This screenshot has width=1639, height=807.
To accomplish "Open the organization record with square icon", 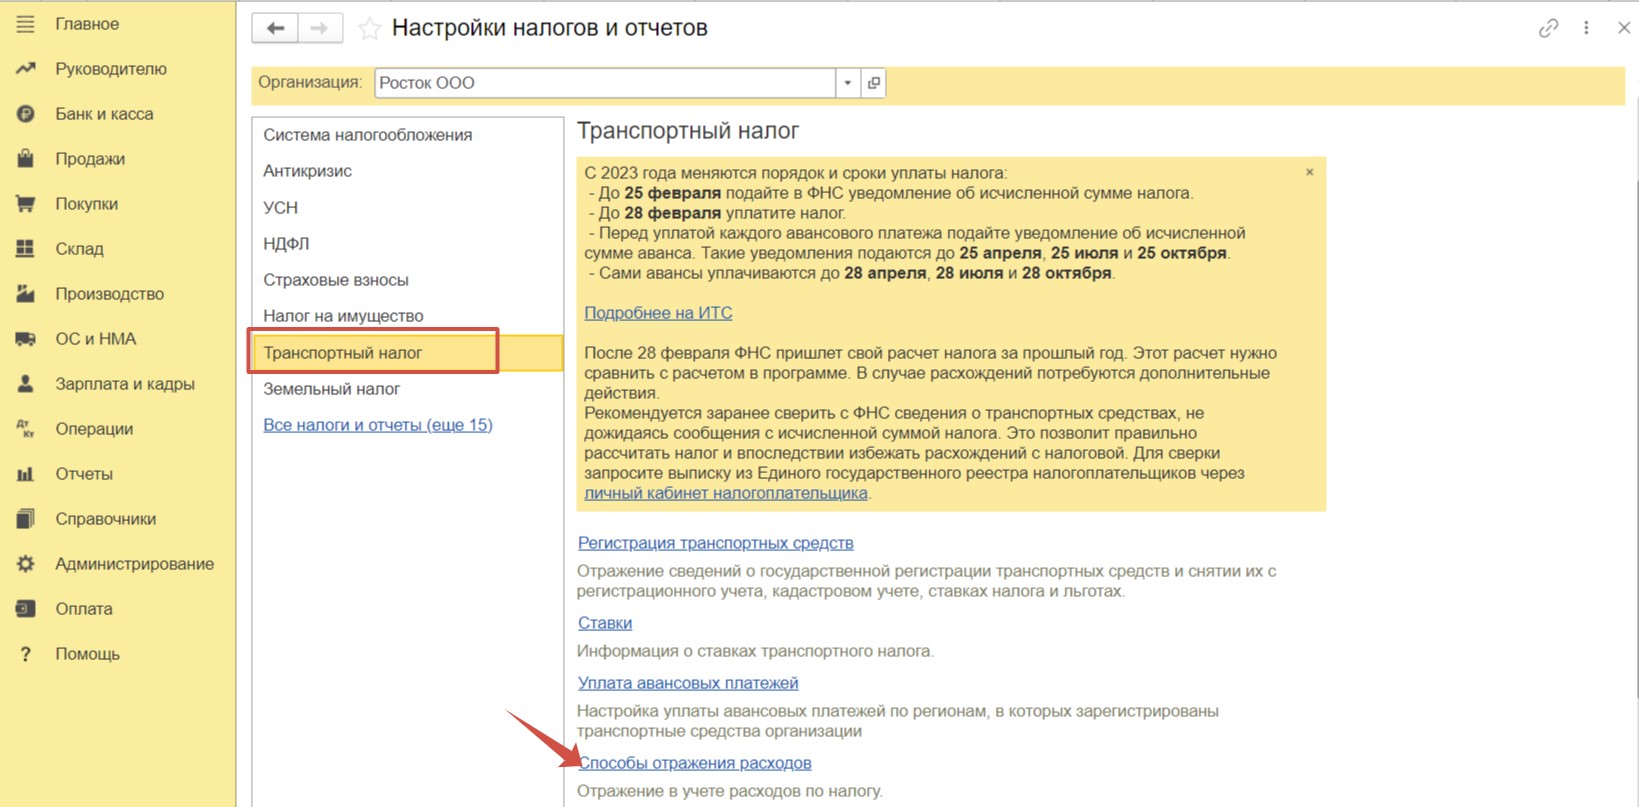I will (x=874, y=83).
